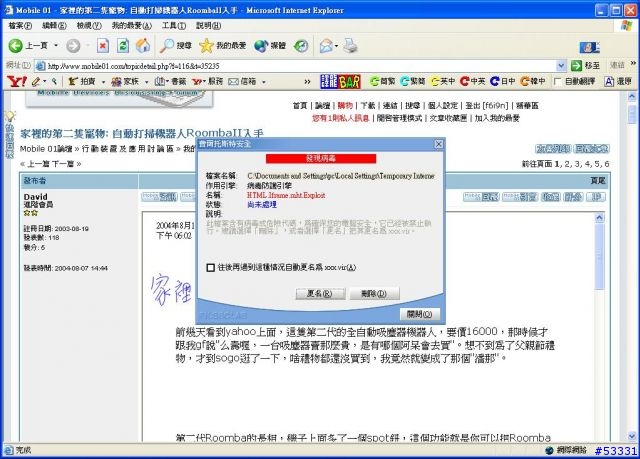This screenshot has width=640, height=459.
Task: Open the 拍賣 dropdown arrow
Action: tap(103, 82)
